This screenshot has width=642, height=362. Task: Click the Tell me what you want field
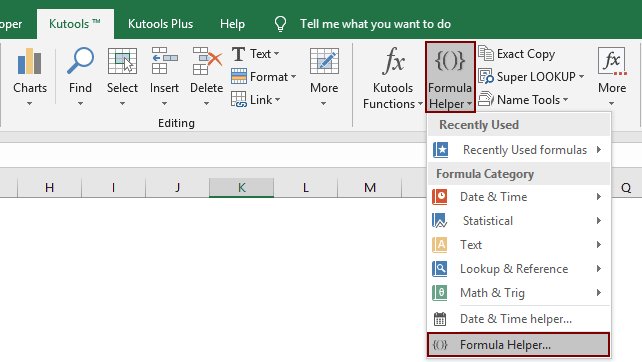pos(375,24)
